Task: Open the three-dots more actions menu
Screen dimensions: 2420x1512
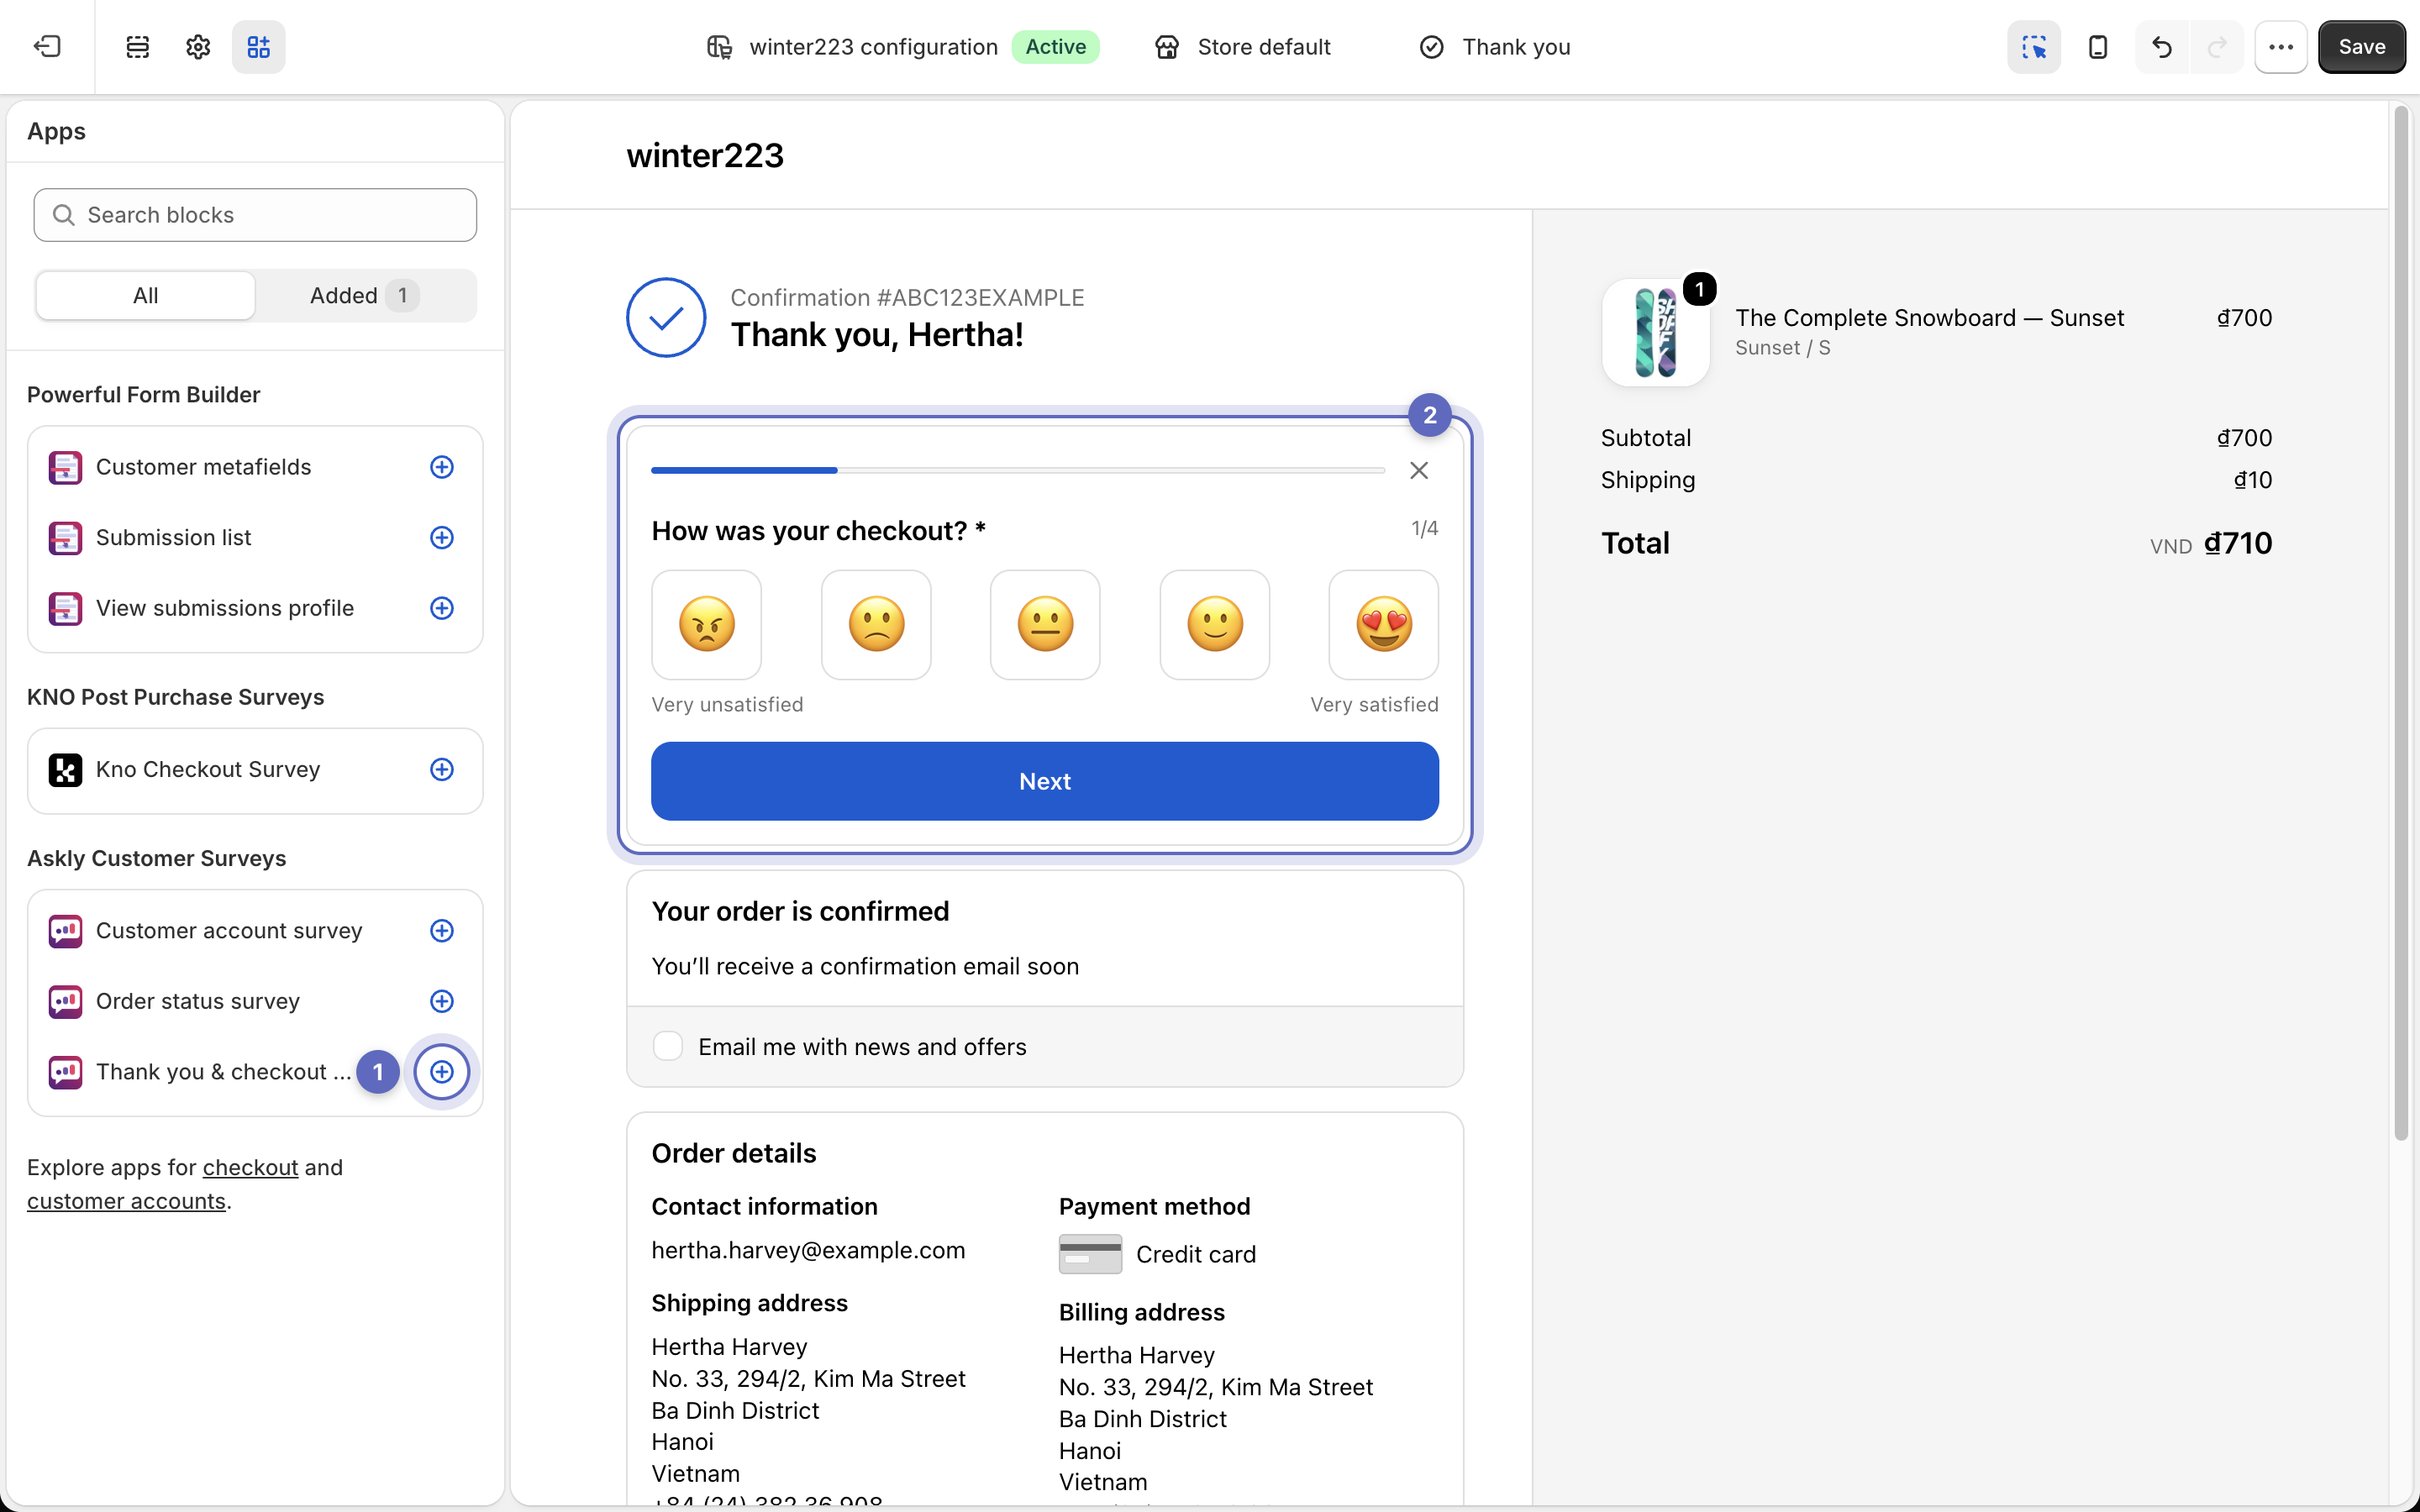Action: (x=2281, y=47)
